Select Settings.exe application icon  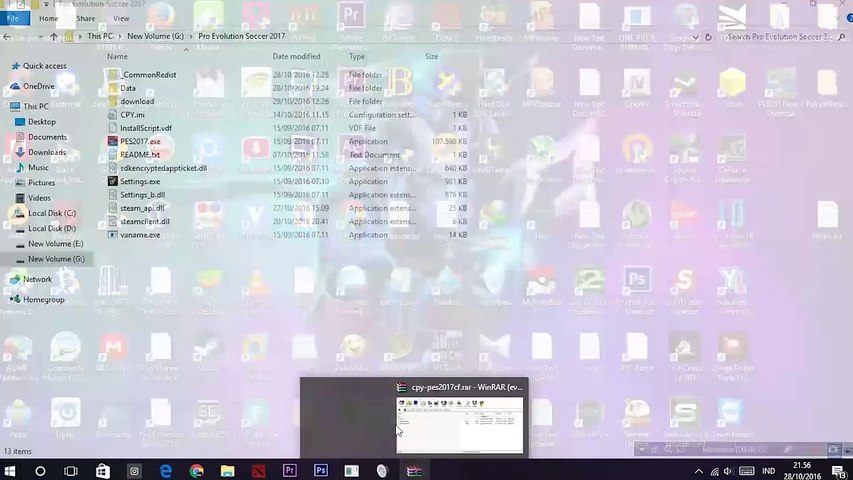[113, 181]
